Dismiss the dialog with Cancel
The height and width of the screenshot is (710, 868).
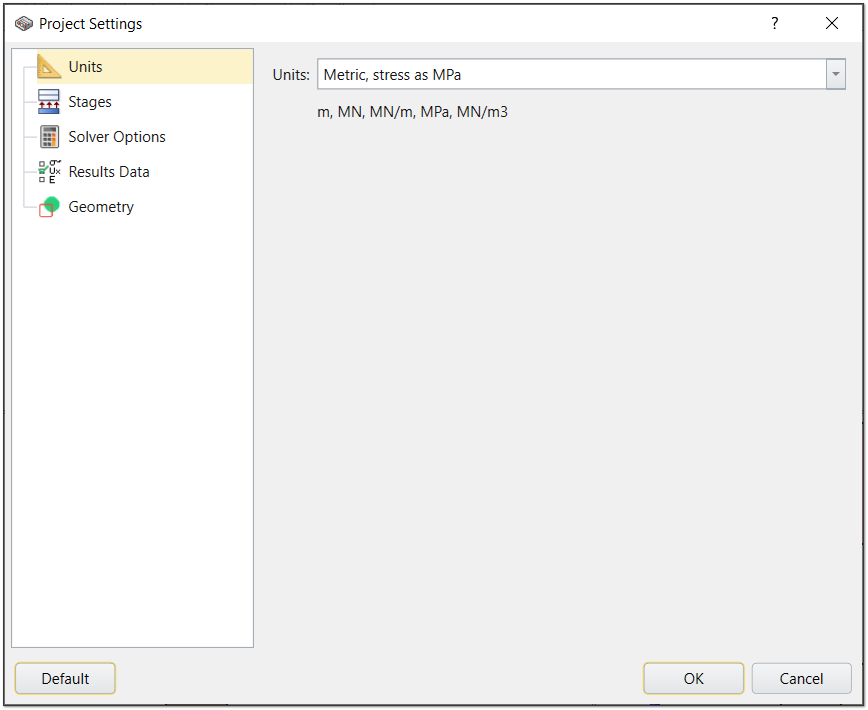tap(801, 678)
